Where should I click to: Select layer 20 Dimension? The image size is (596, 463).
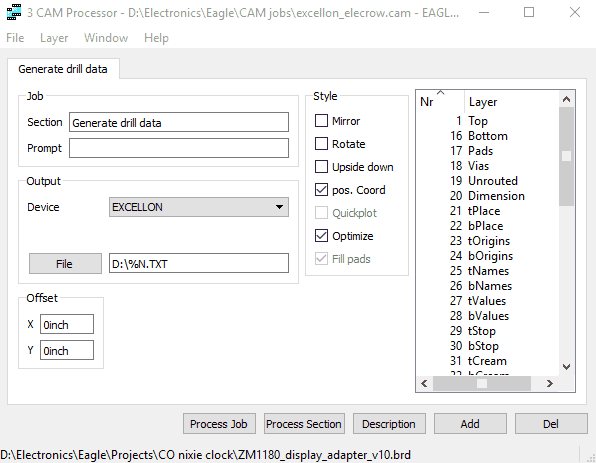pyautogui.click(x=488, y=196)
